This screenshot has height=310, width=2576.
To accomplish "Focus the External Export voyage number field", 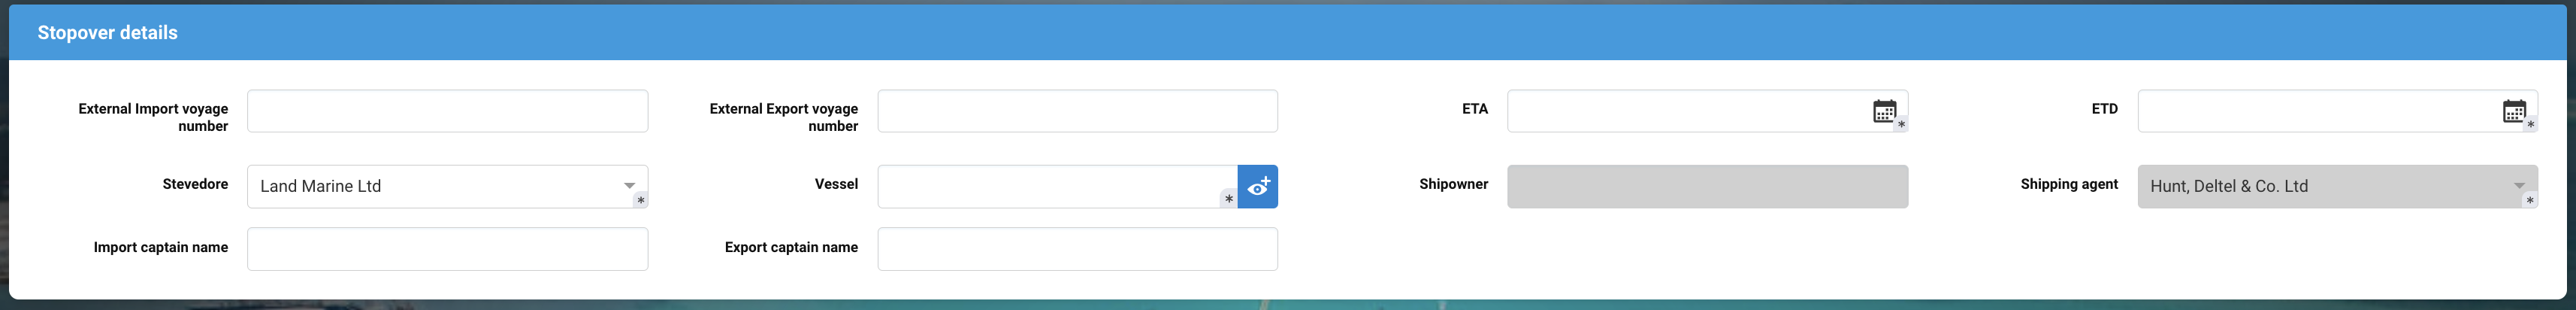I will [1077, 111].
